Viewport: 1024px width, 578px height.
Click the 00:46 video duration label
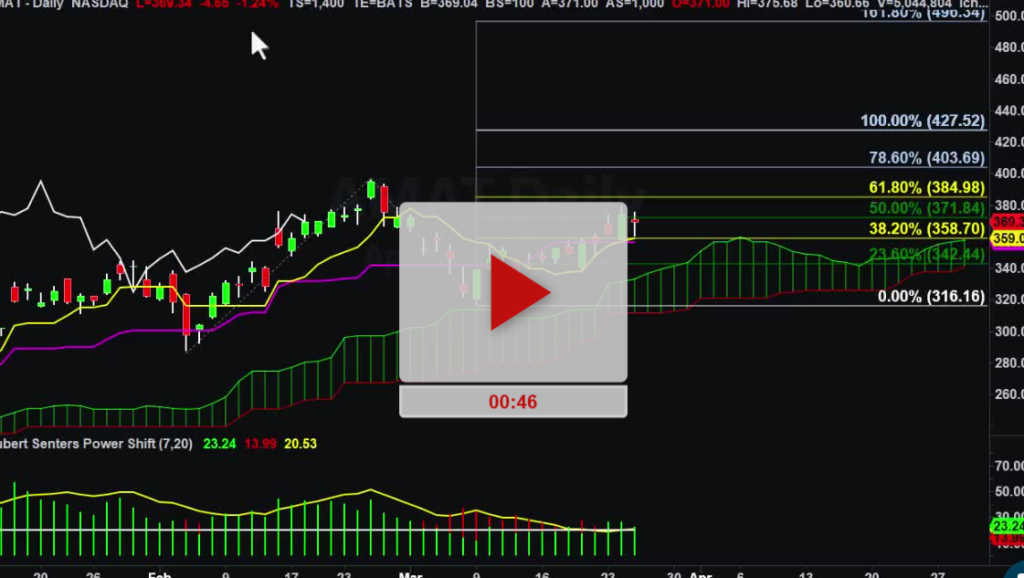[513, 401]
